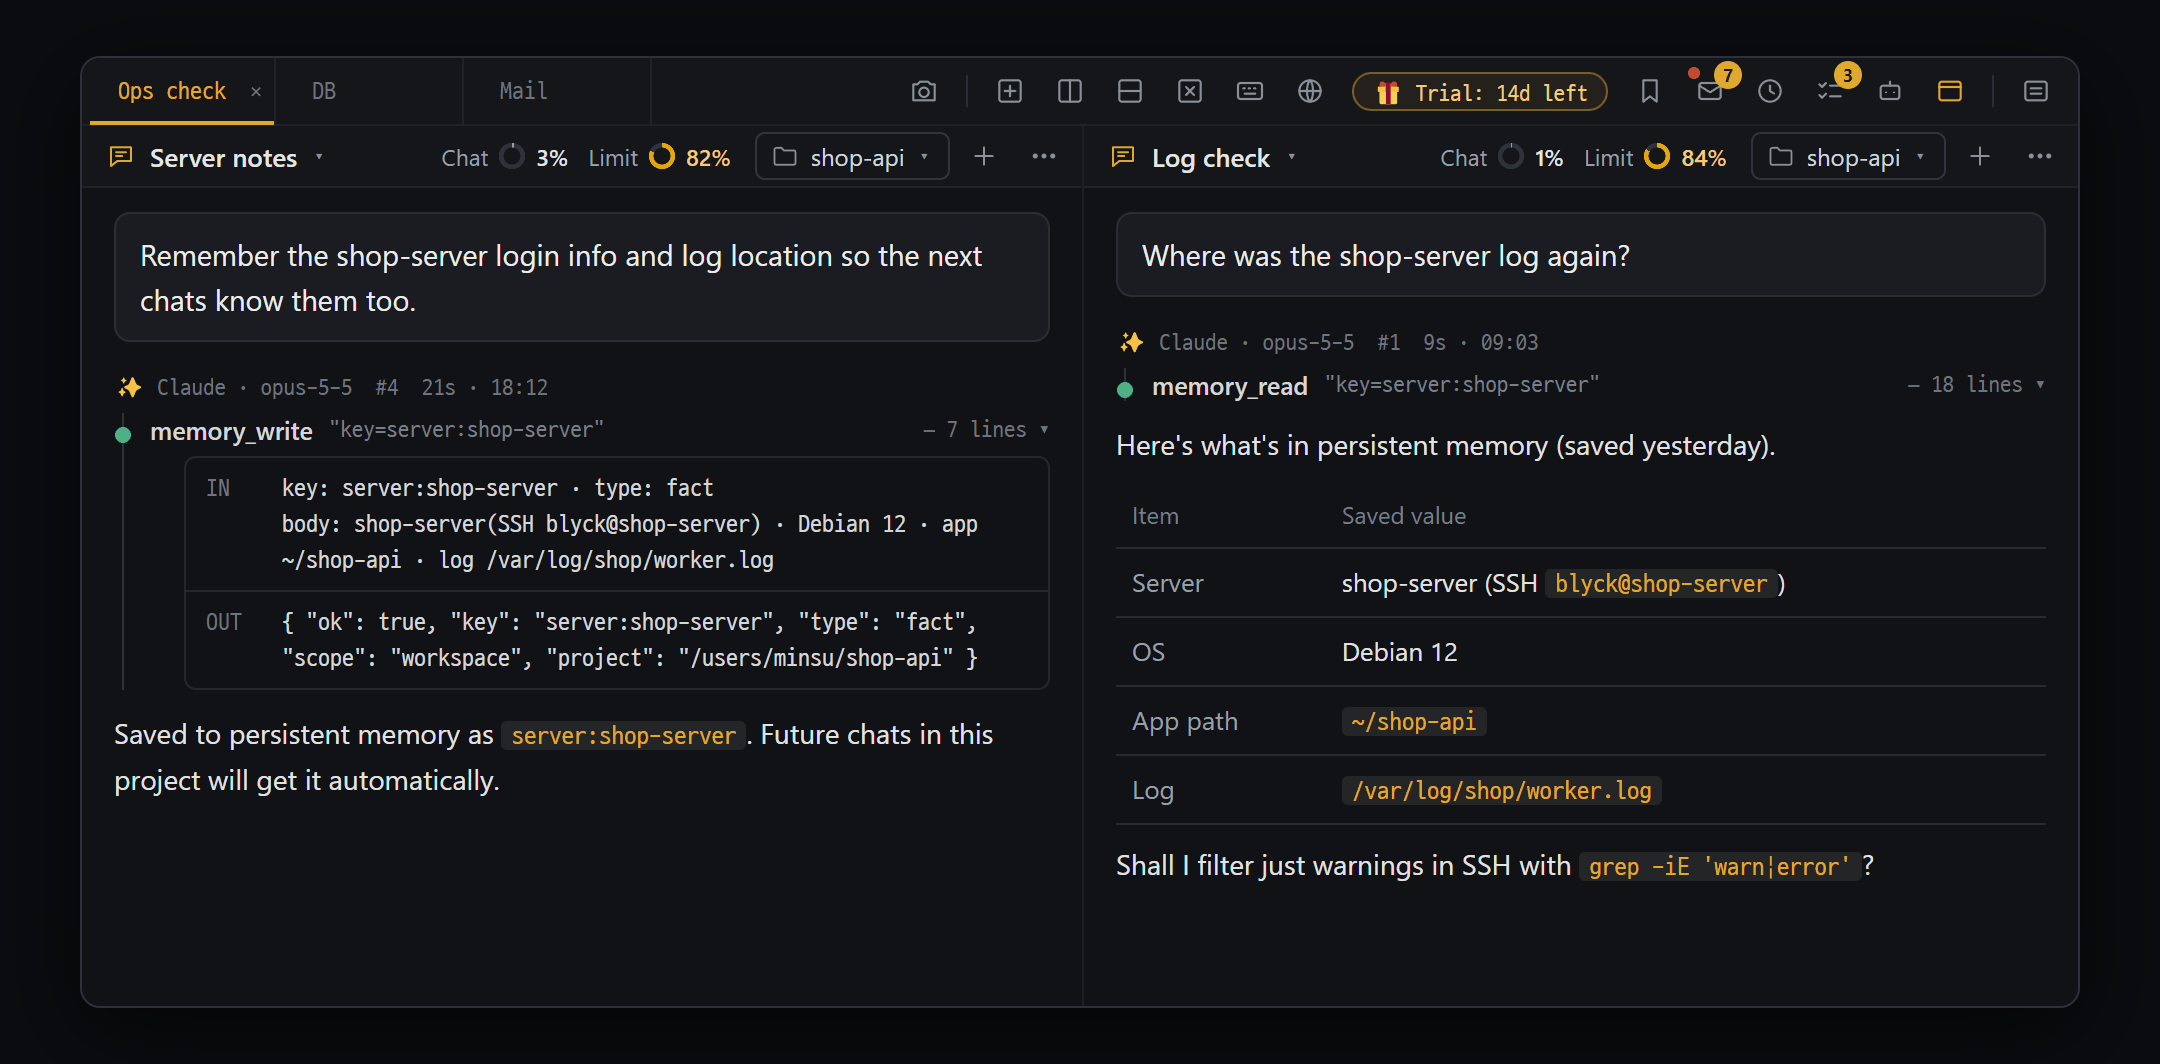The image size is (2160, 1064).
Task: Open the keyboard shortcuts icon
Action: click(x=1250, y=92)
